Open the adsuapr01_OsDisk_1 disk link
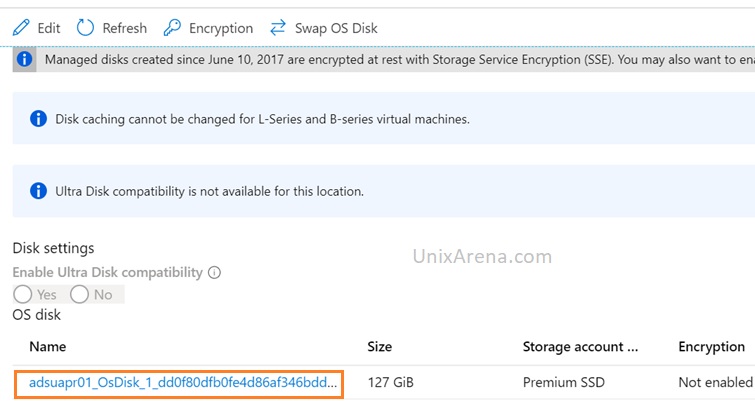Image resolution: width=755 pixels, height=409 pixels. (x=183, y=383)
